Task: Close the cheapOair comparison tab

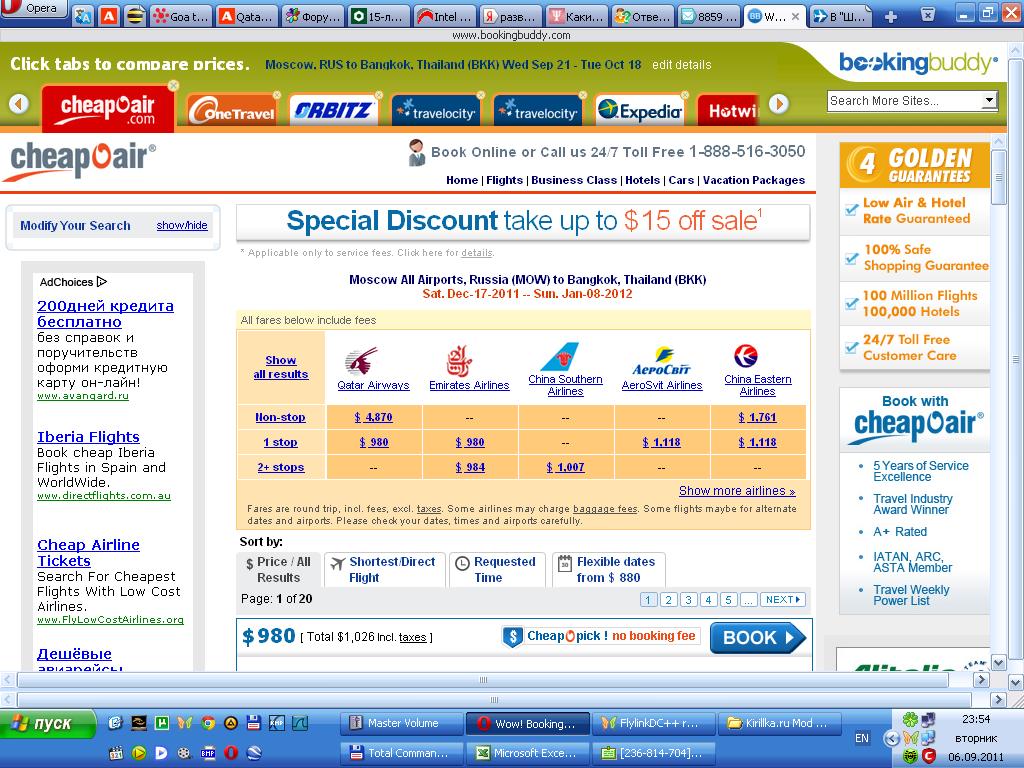Action: [x=173, y=86]
